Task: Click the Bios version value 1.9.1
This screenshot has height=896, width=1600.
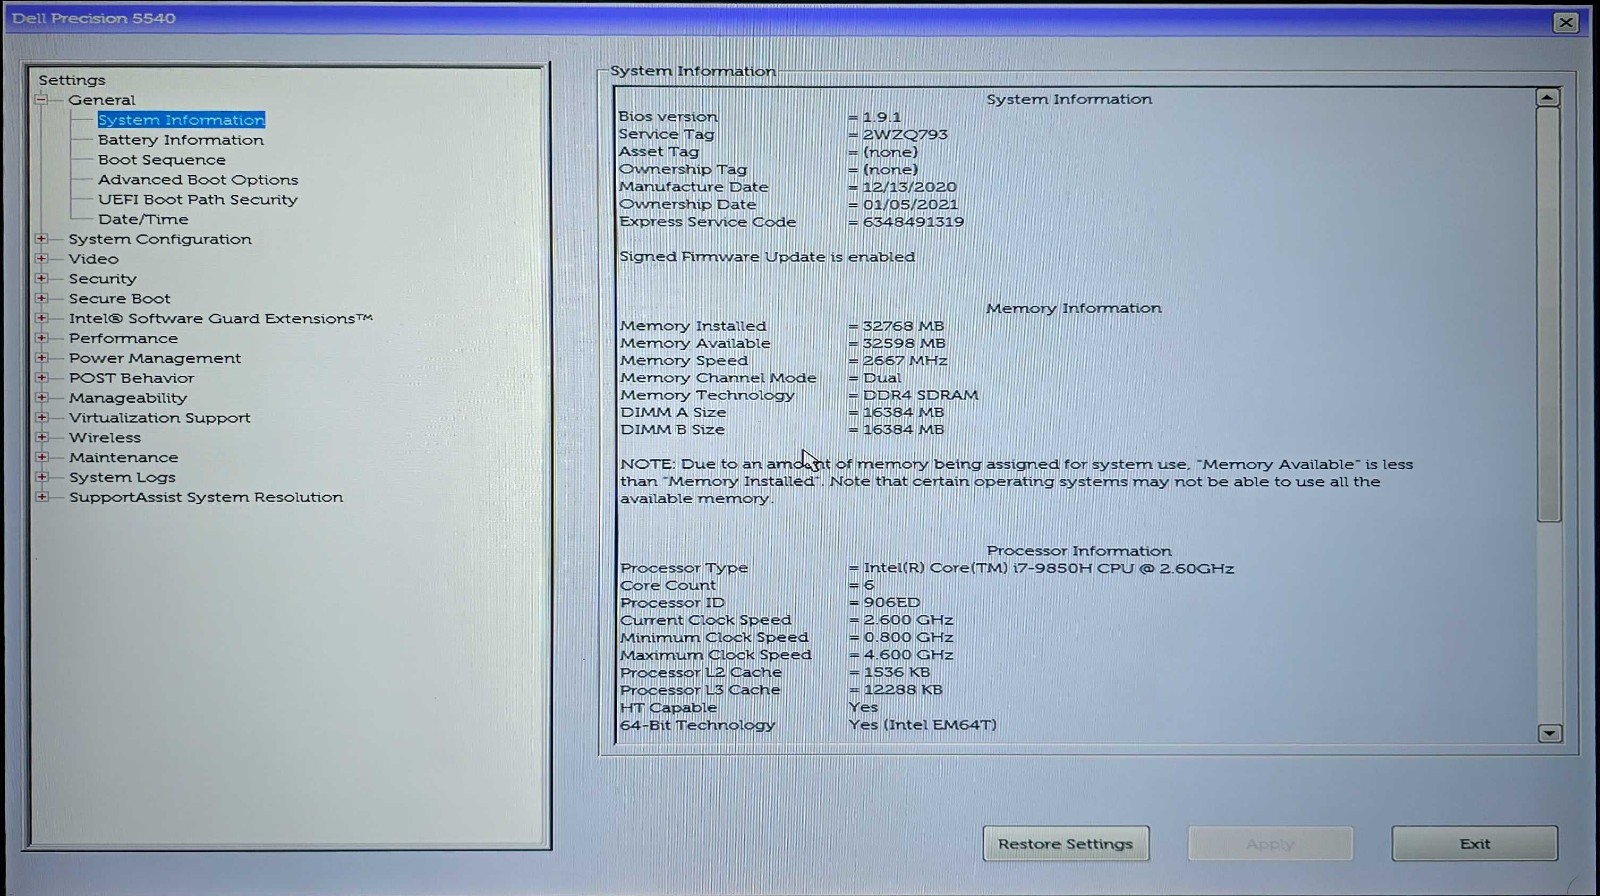Action: click(x=882, y=117)
